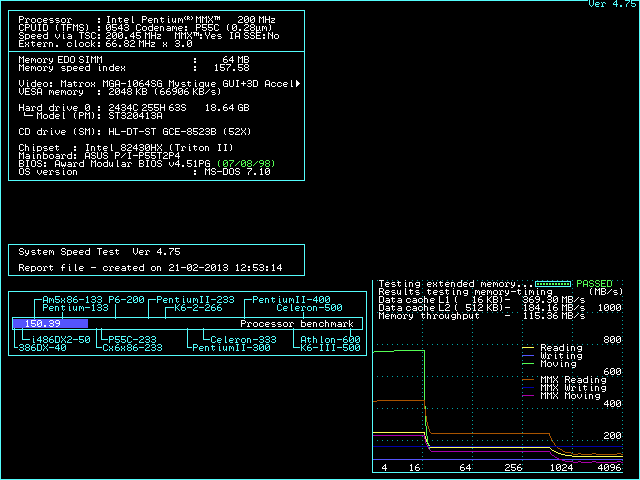Click the green BIOS date (07/08/98)
Viewport: 640px width, 480px height.
[x=246, y=164]
